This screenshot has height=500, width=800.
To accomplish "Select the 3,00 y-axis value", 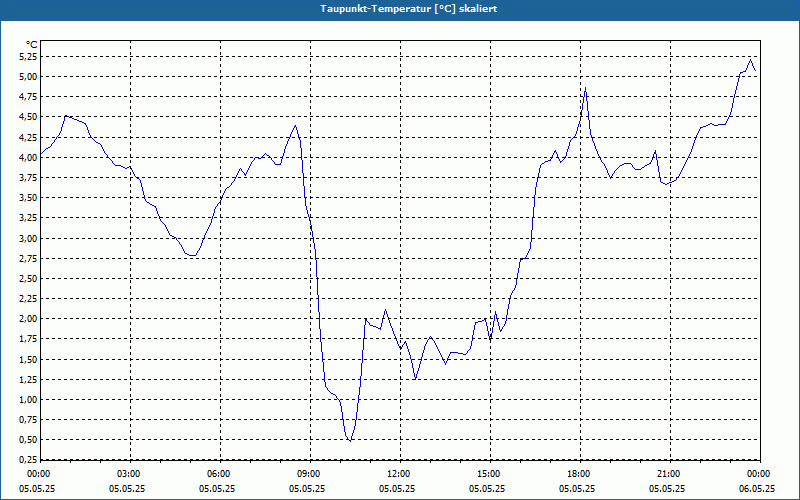I will pyautogui.click(x=27, y=239).
